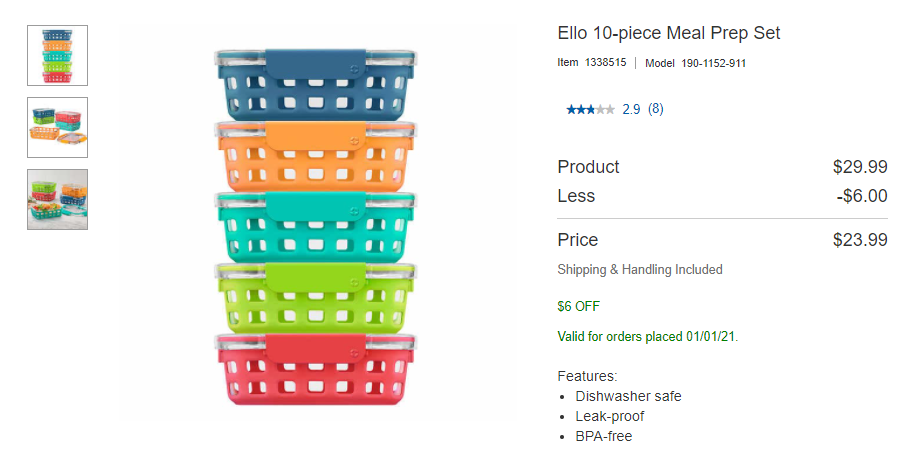Click the red container in the main image
Viewport: 921px width, 456px height.
[x=316, y=370]
